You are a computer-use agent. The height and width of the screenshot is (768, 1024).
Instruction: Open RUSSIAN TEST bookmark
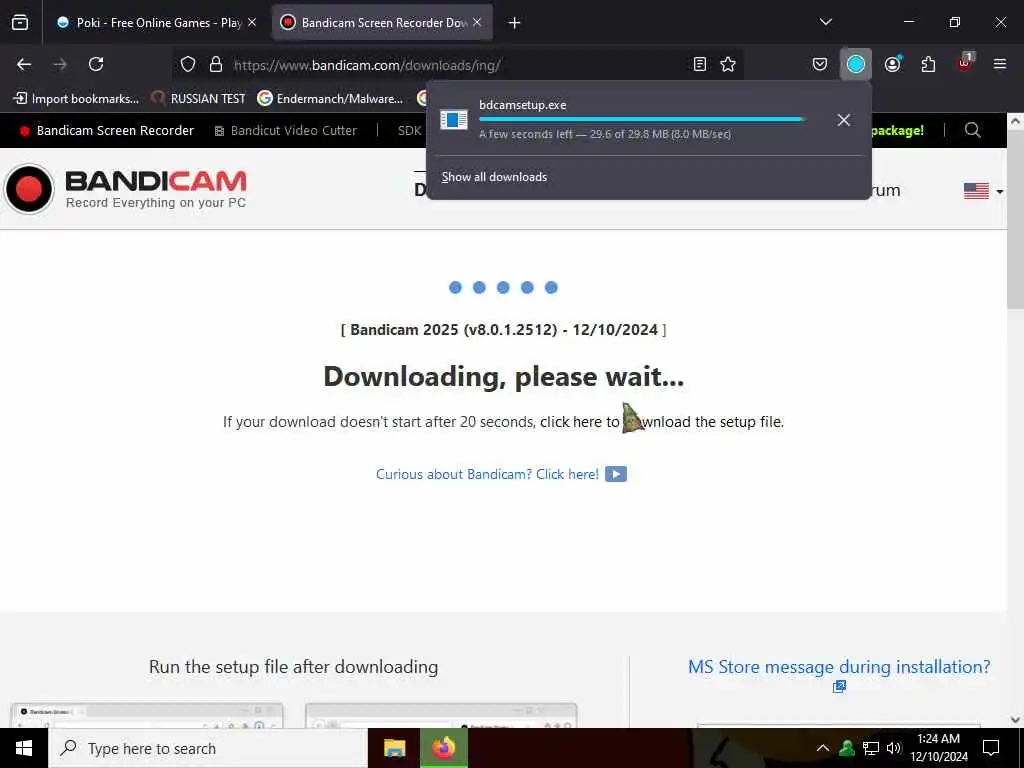(199, 99)
